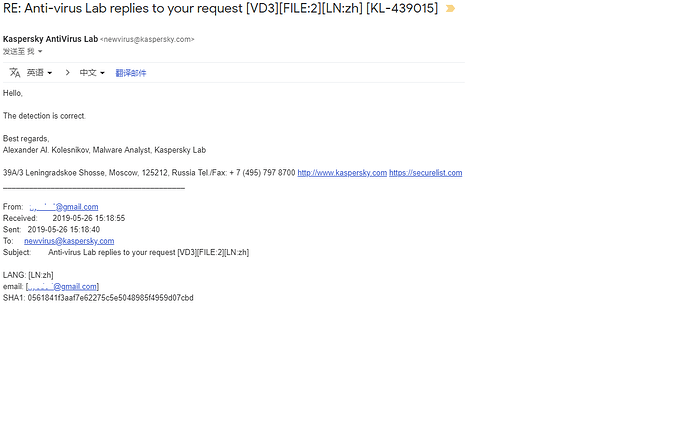Screen dimensions: 690x431
Task: Click the translate icon in translation bar
Action: 15,73
